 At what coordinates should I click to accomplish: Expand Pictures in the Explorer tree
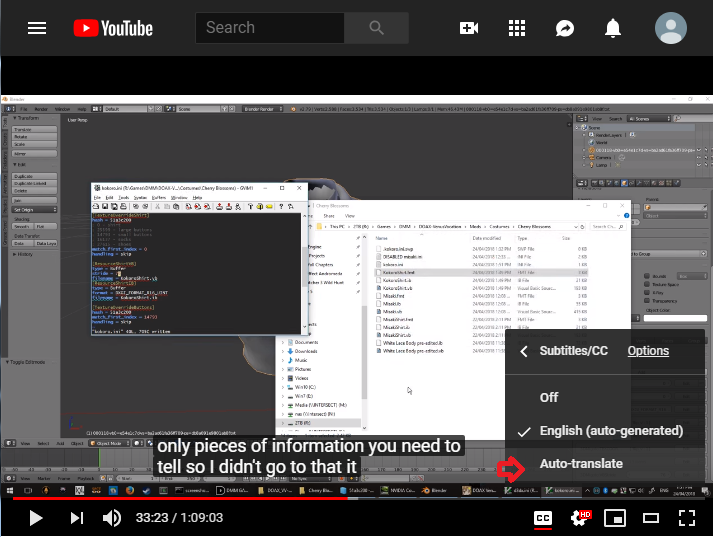pyautogui.click(x=283, y=369)
